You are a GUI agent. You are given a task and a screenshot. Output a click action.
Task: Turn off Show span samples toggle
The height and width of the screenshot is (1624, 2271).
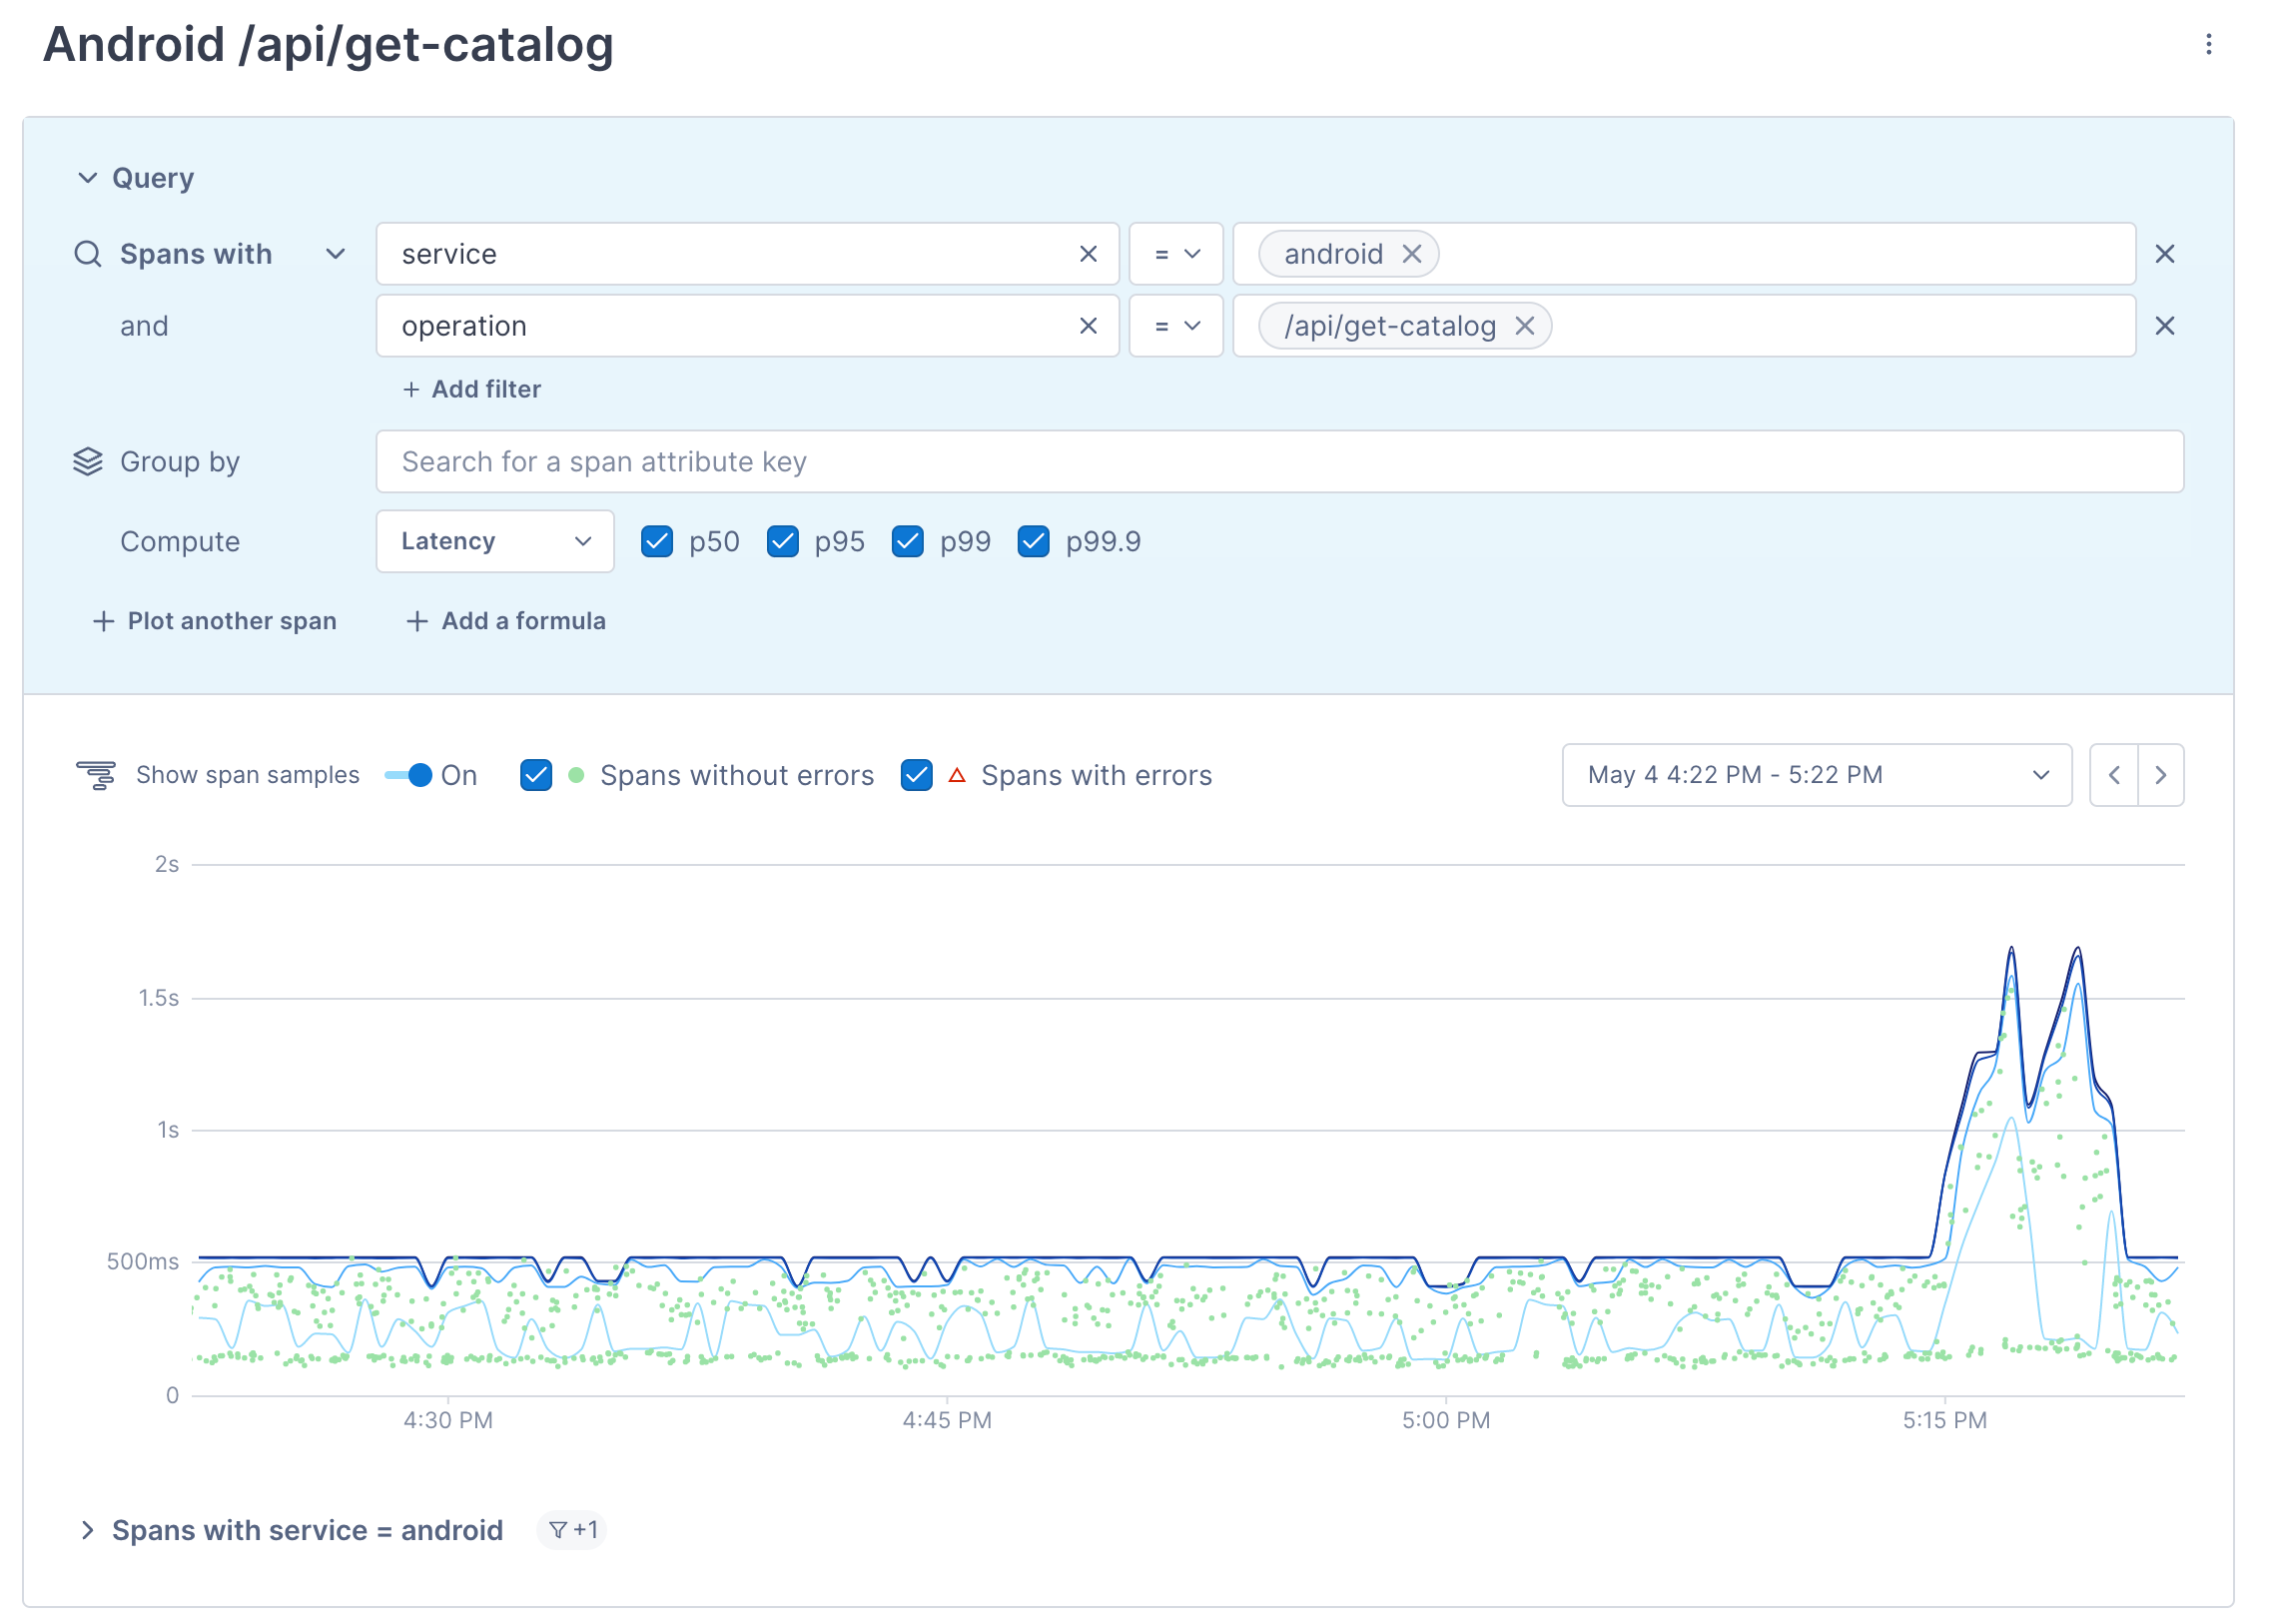409,775
